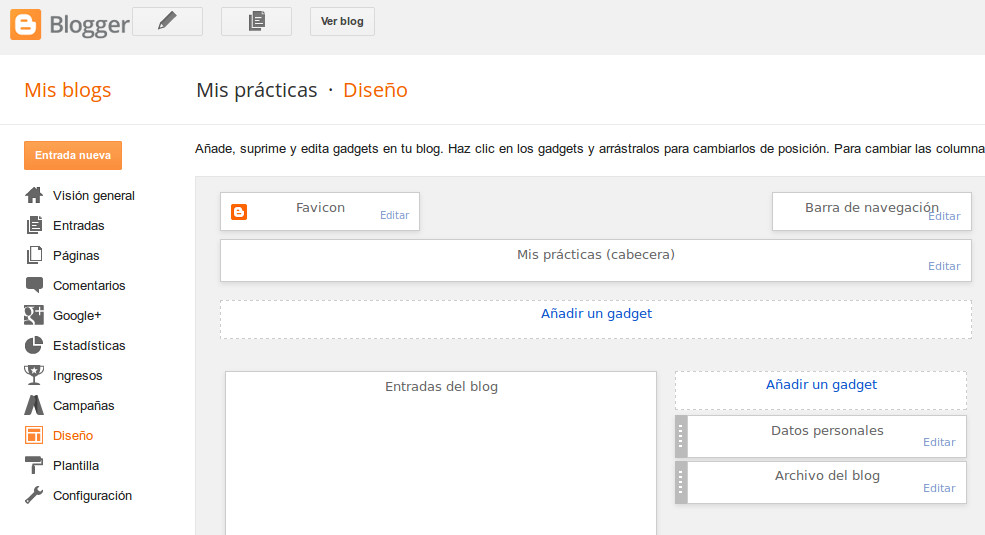
Task: Click the Blogger logo icon
Action: [x=26, y=24]
